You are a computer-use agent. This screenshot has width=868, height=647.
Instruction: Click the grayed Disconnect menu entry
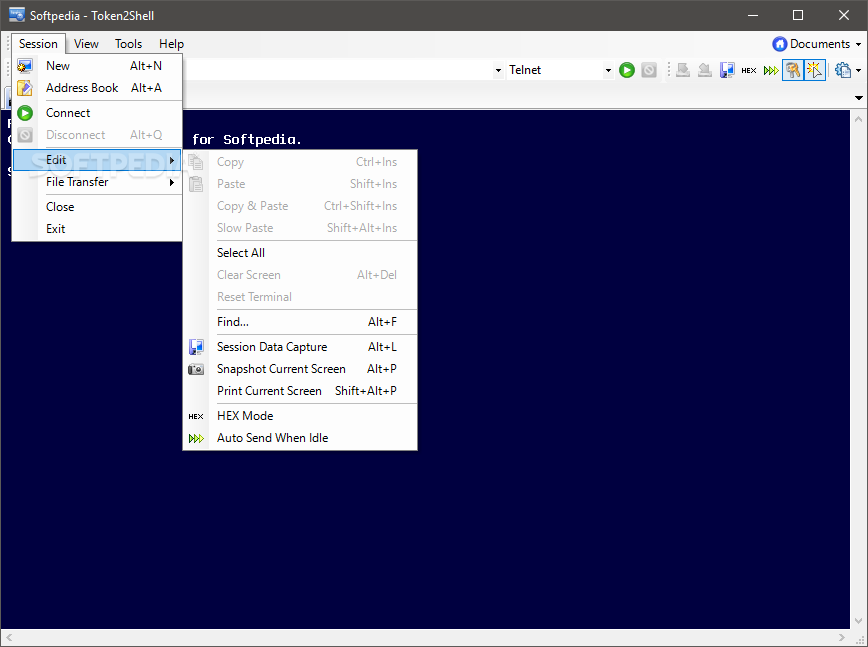(x=97, y=135)
